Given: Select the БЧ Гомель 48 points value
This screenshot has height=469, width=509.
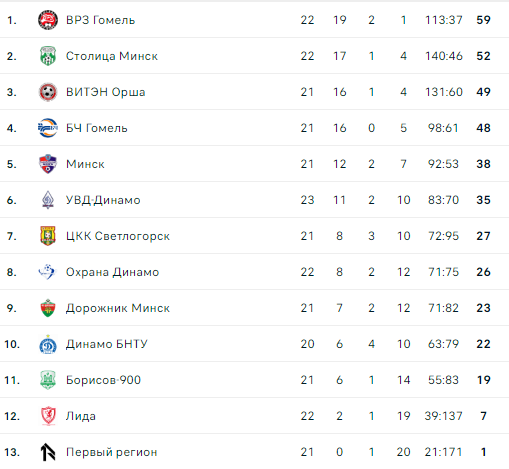Looking at the screenshot, I should pyautogui.click(x=483, y=128).
